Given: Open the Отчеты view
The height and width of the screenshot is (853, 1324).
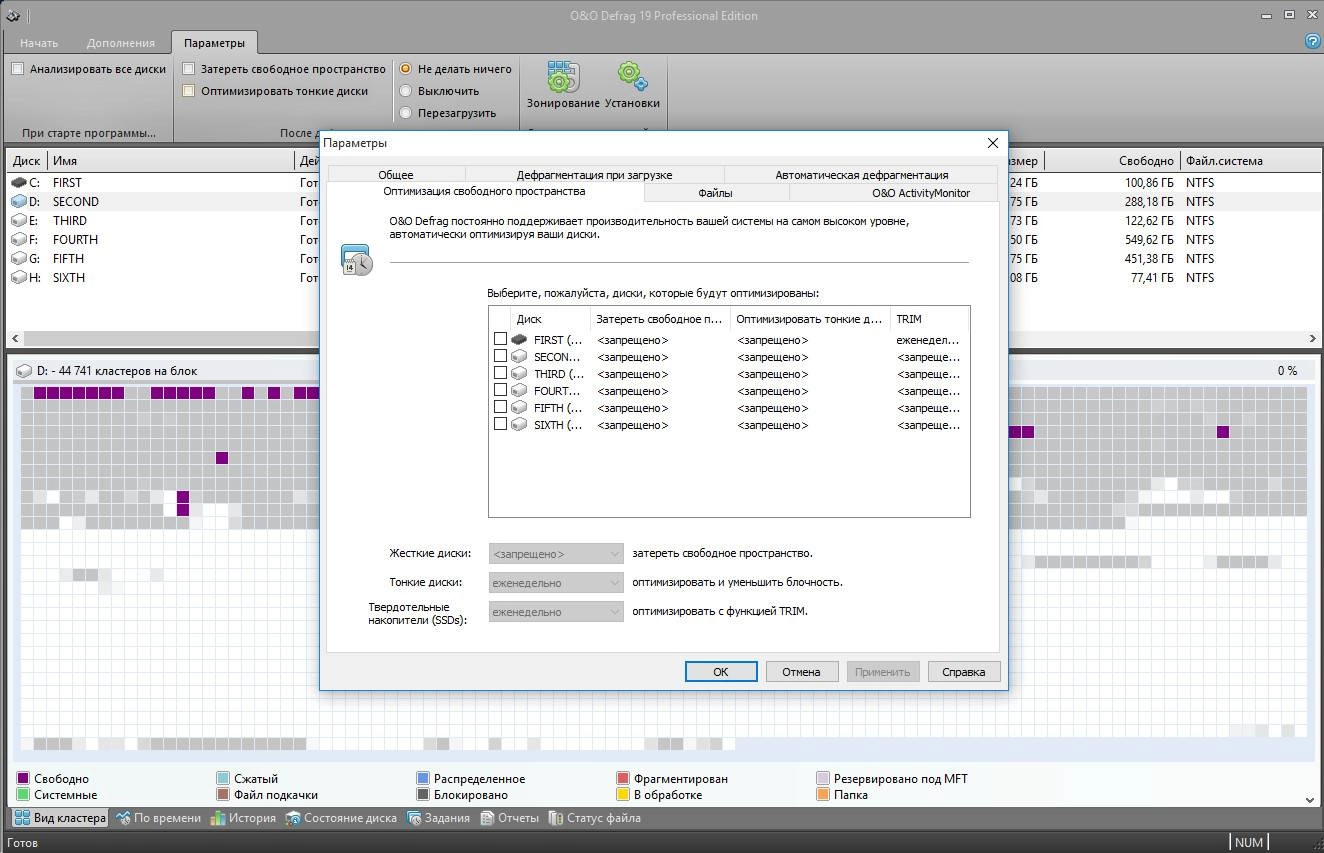Looking at the screenshot, I should coord(509,818).
